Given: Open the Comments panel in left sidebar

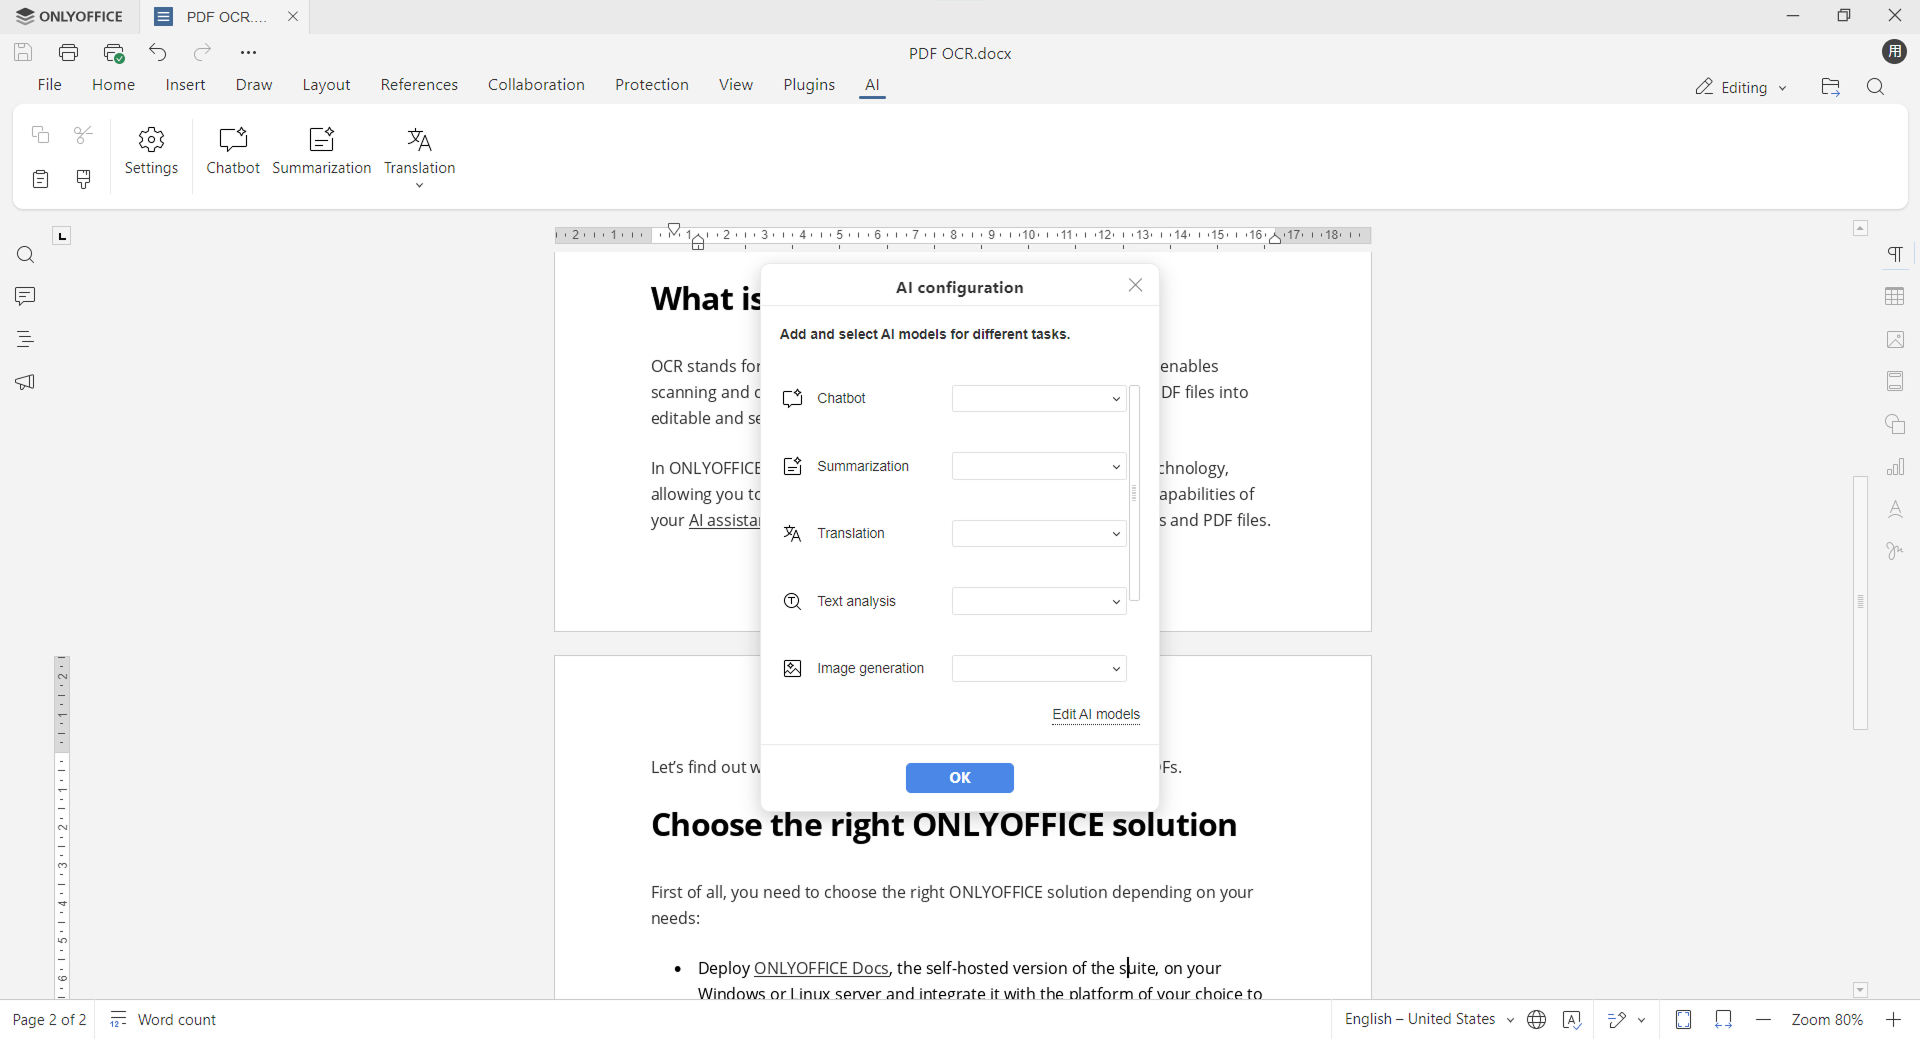Looking at the screenshot, I should pos(26,297).
